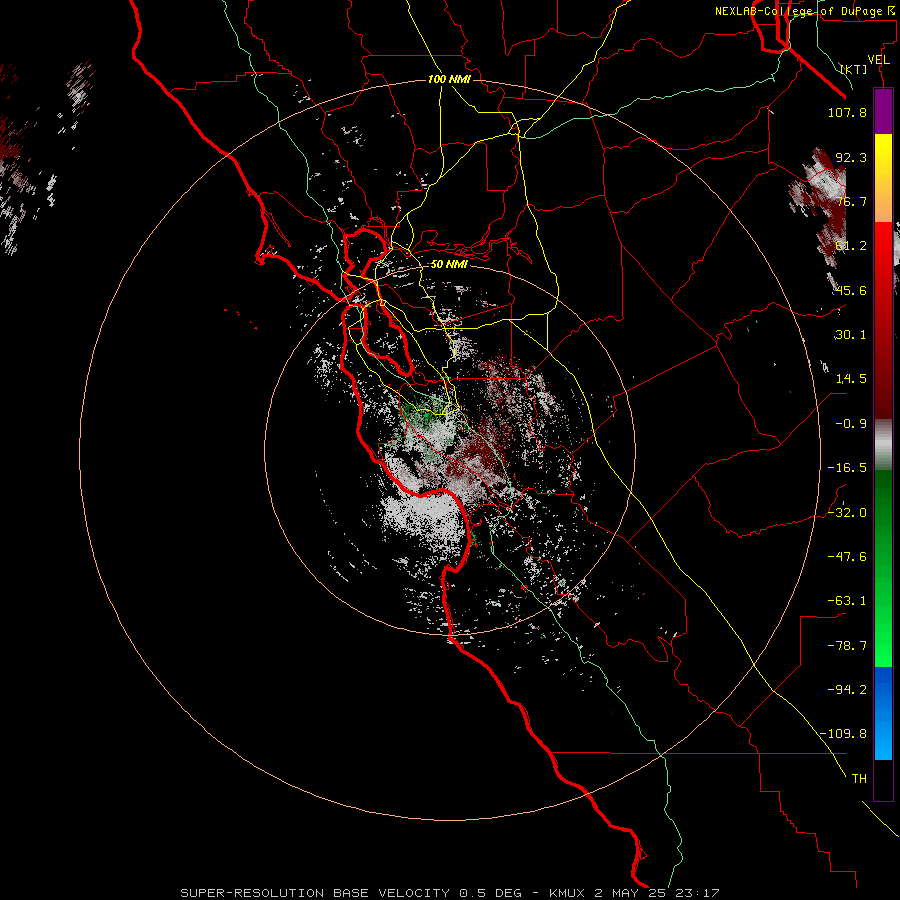This screenshot has height=900, width=900.
Task: Click the 76.7 value on velocity scale
Action: [x=851, y=201]
